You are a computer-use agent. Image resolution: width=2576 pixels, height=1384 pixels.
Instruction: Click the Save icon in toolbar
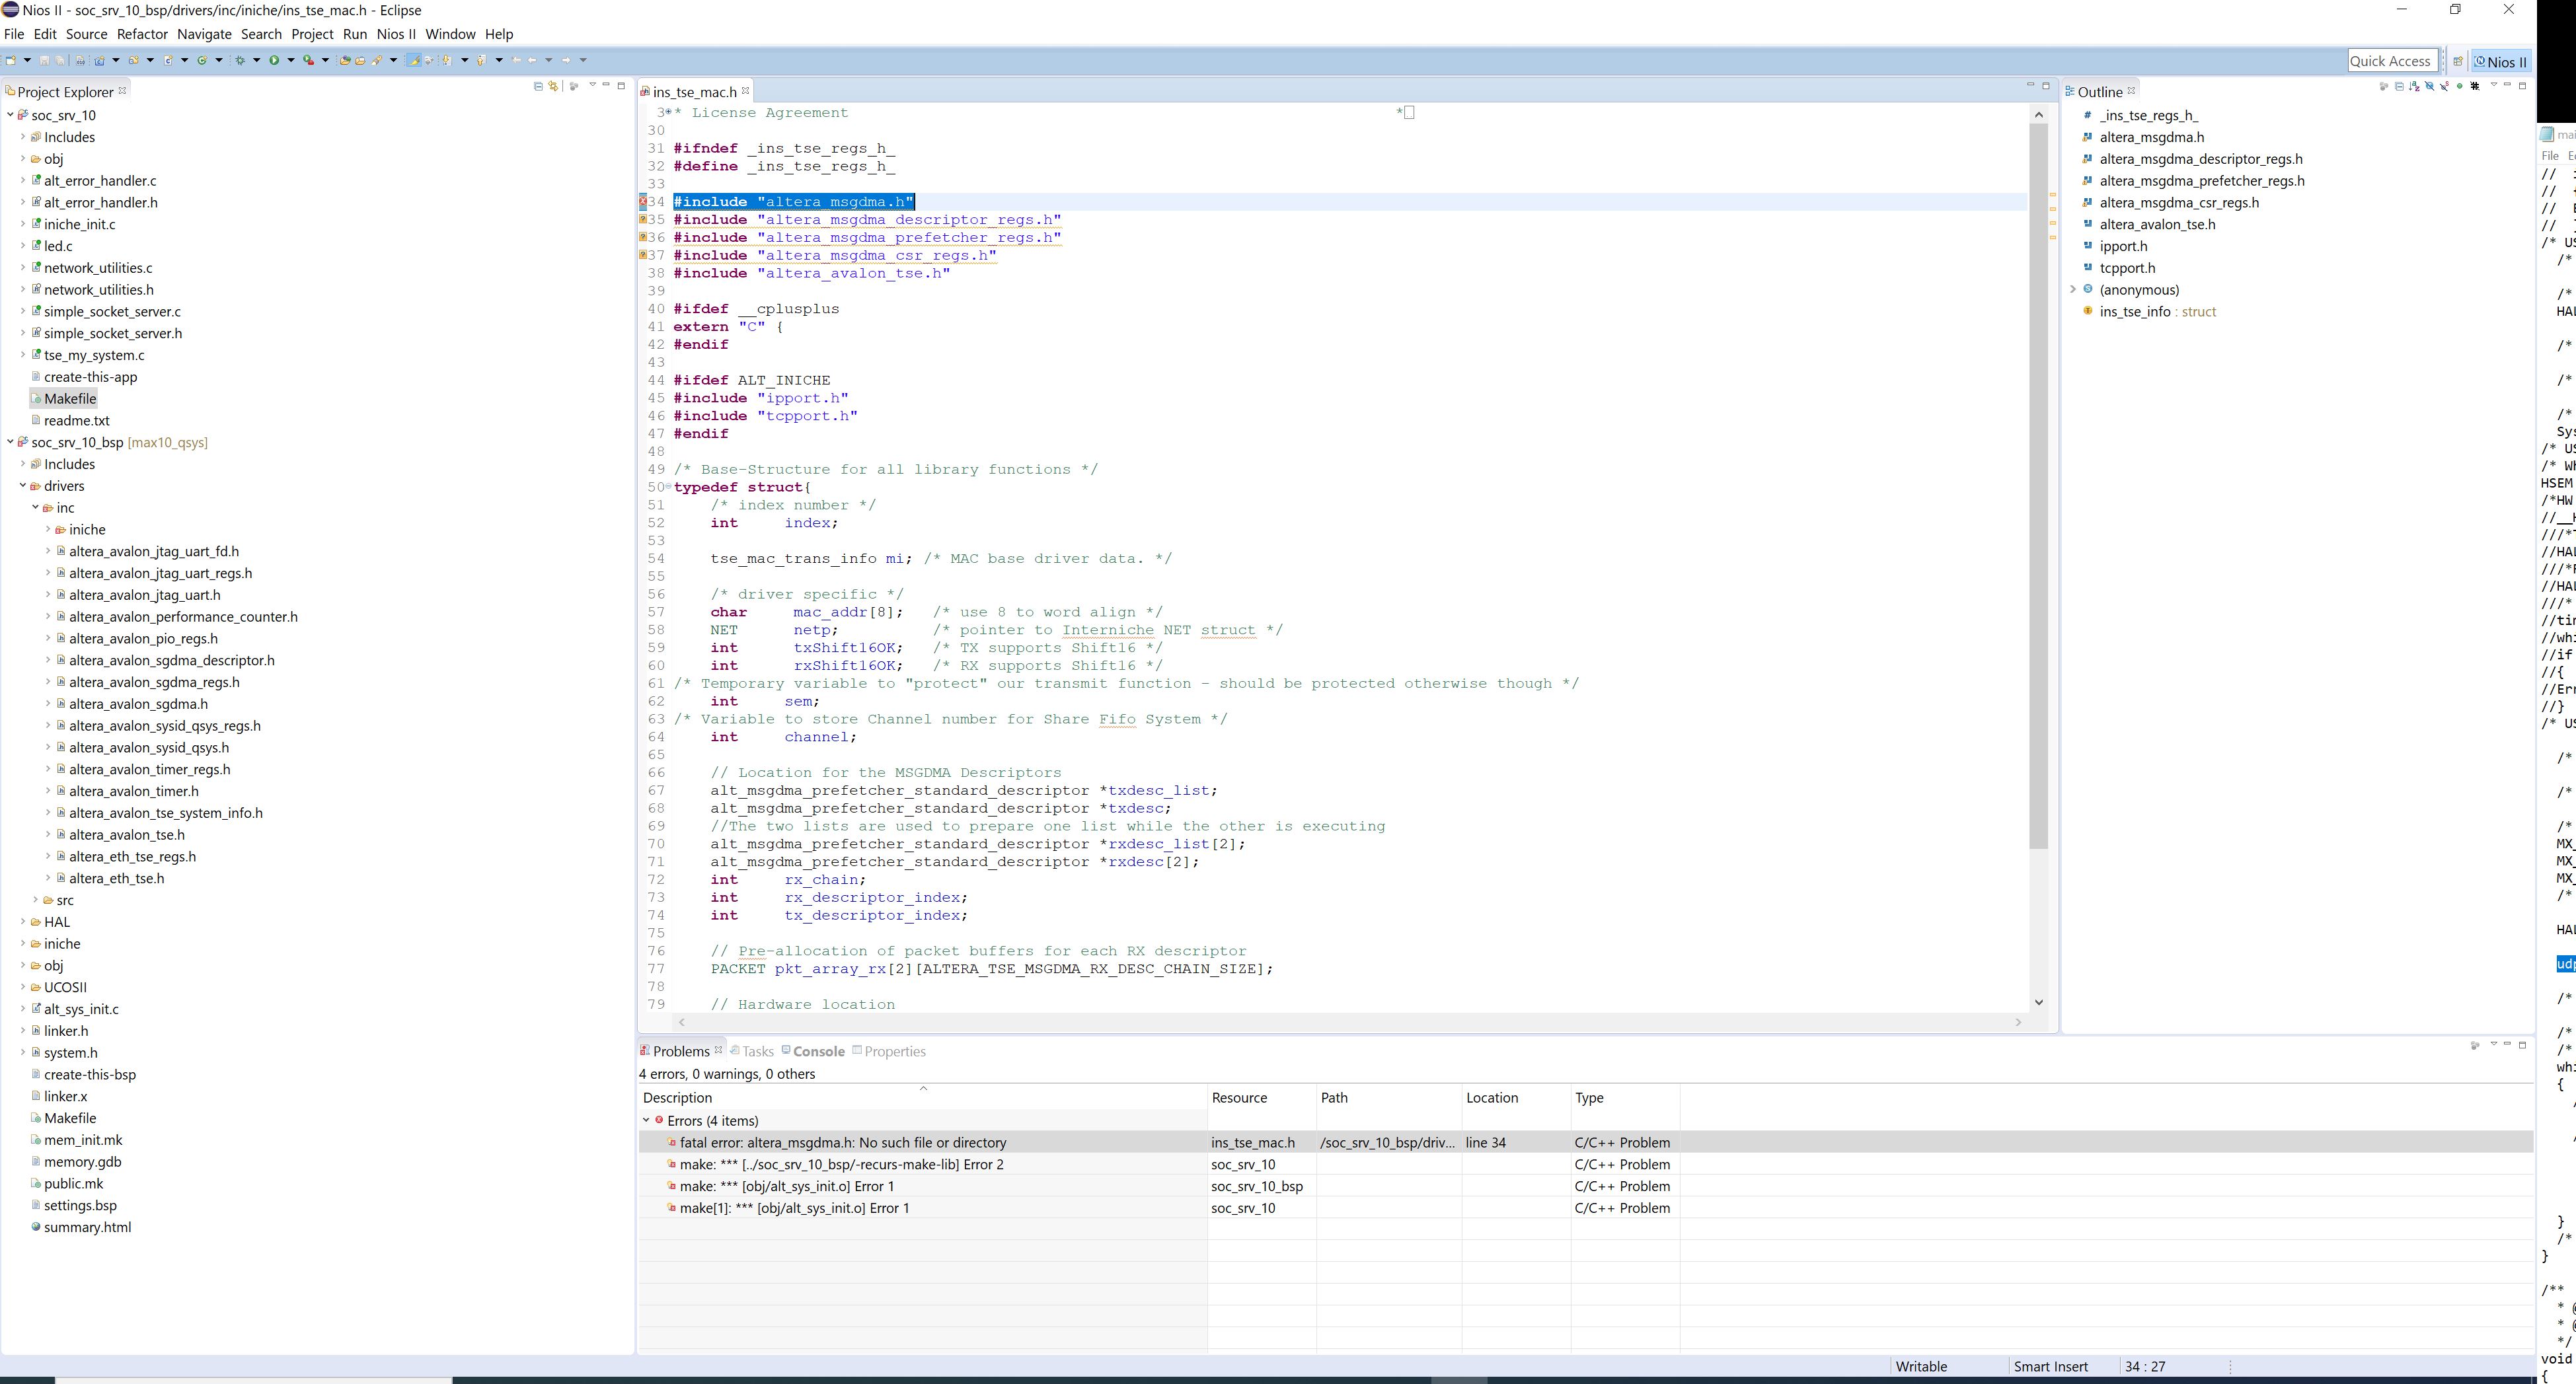tap(44, 60)
